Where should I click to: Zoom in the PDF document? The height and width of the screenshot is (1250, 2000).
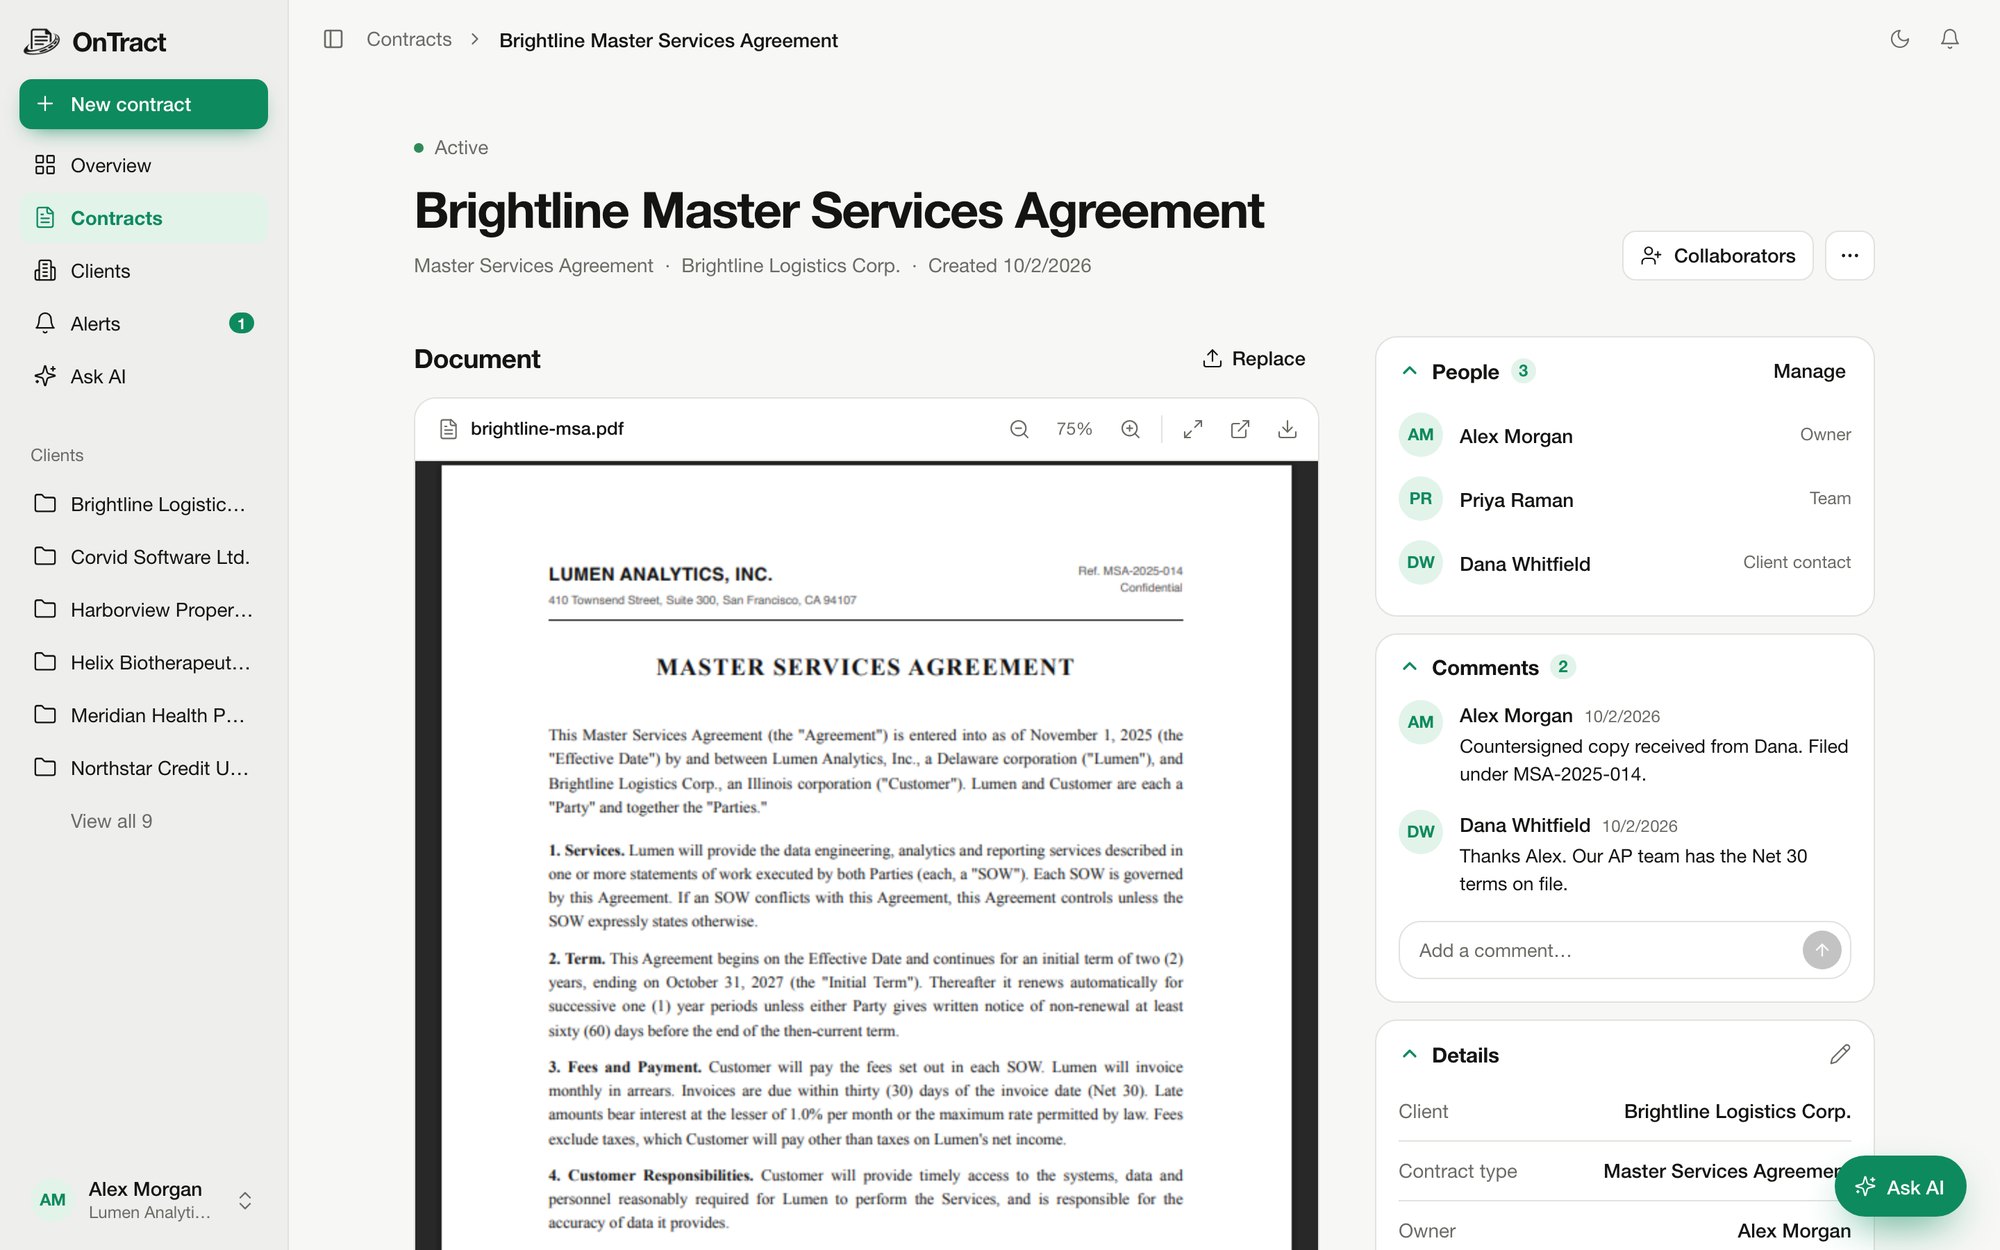(1130, 429)
